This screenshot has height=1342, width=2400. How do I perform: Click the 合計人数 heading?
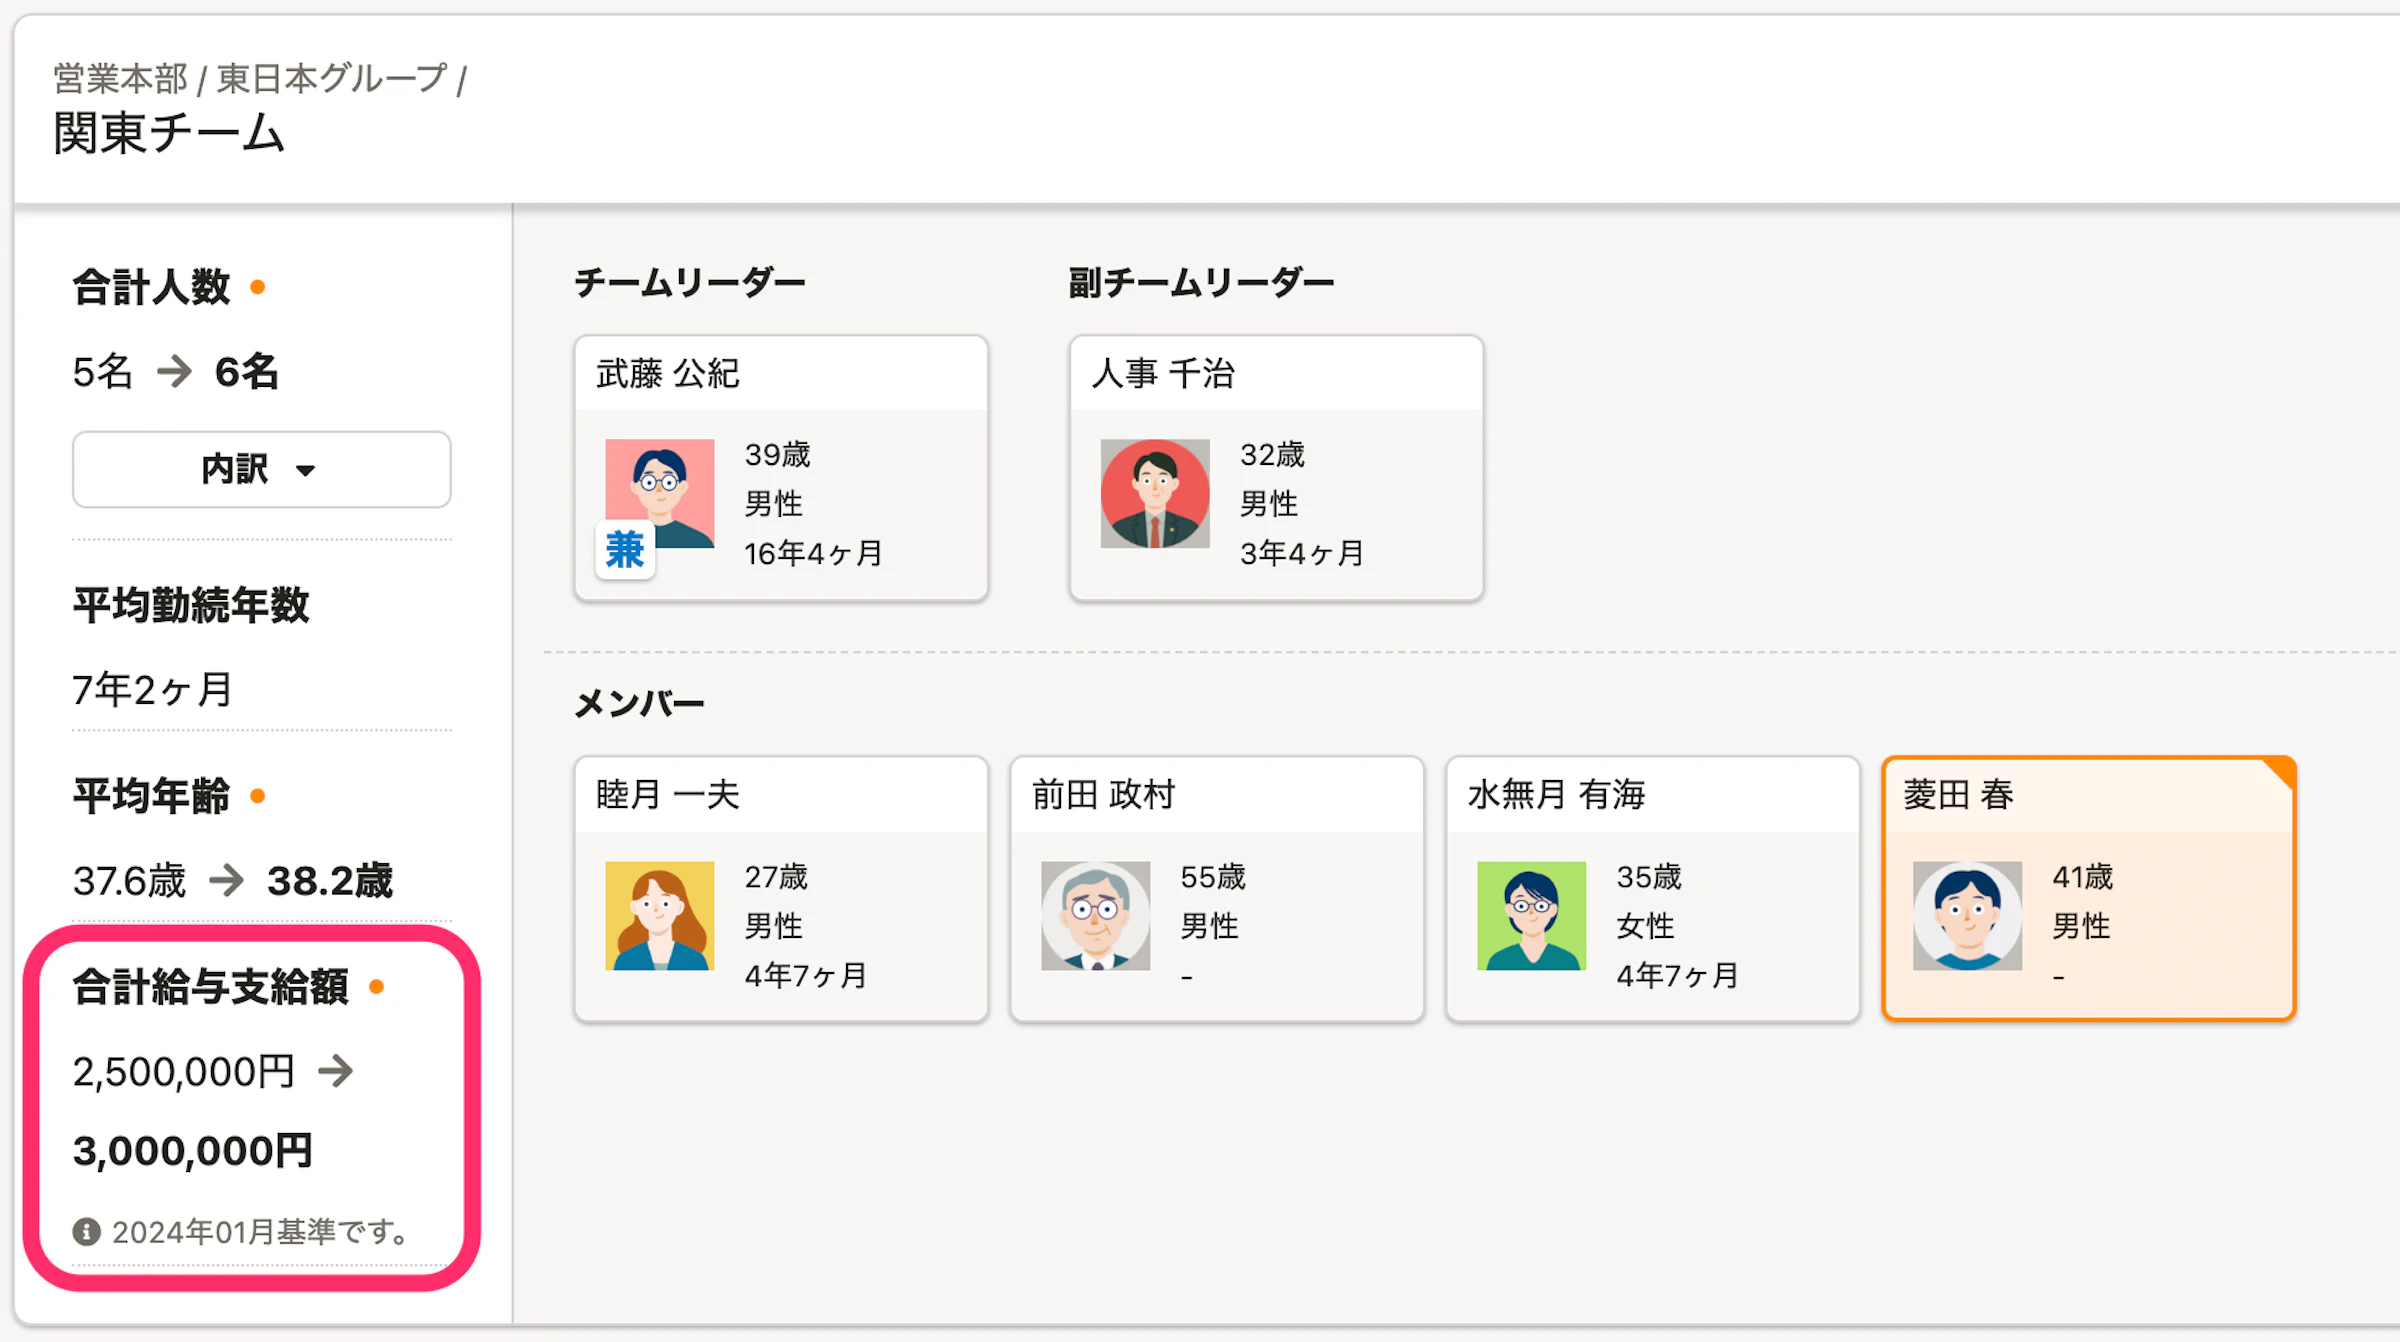(151, 287)
